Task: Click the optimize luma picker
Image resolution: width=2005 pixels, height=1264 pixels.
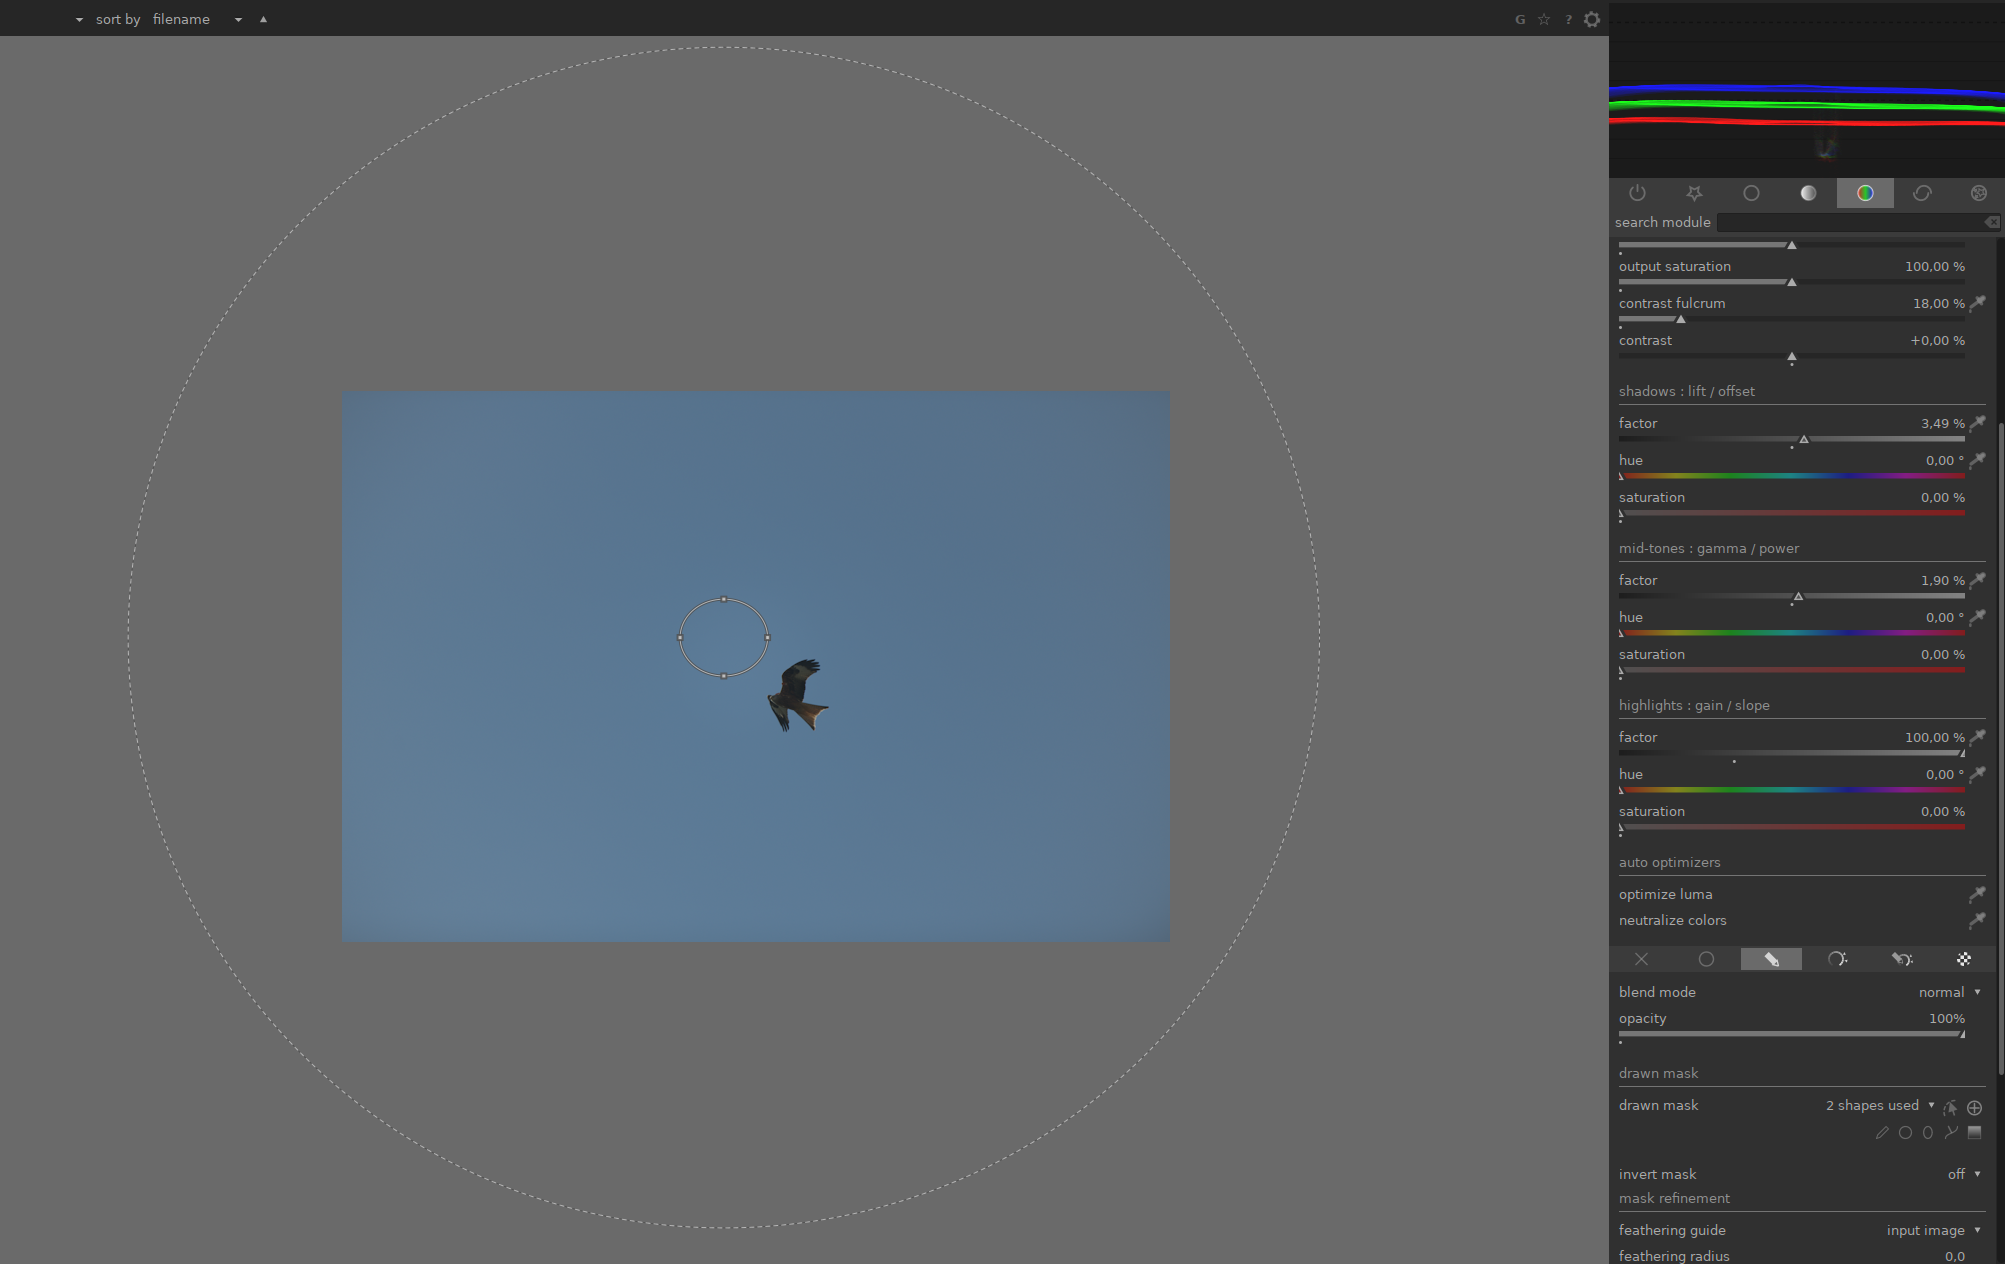Action: click(x=1977, y=894)
